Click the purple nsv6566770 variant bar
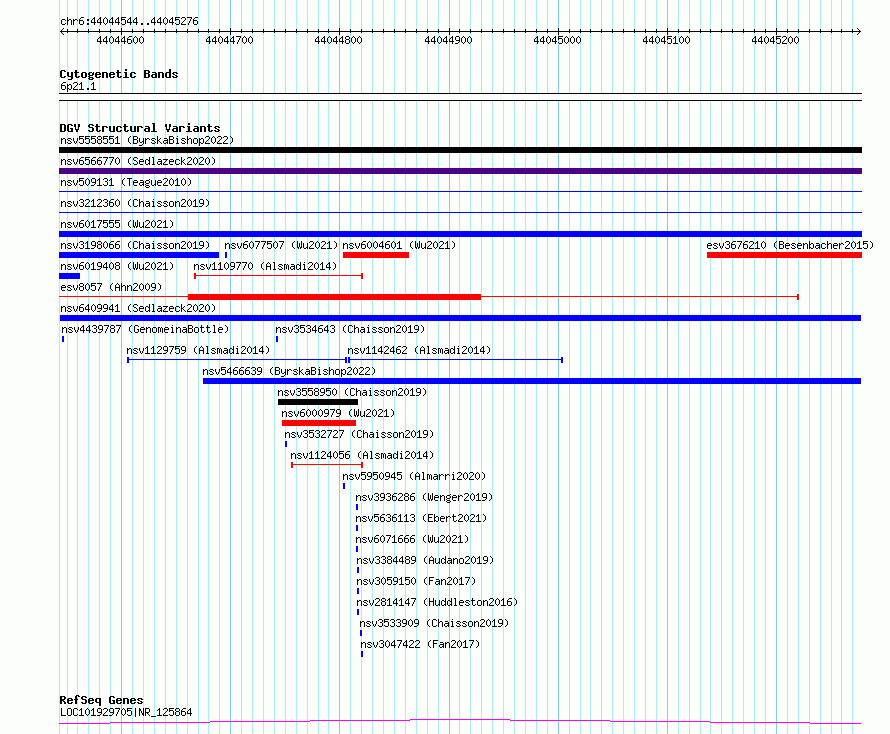The width and height of the screenshot is (890, 734). pos(460,171)
